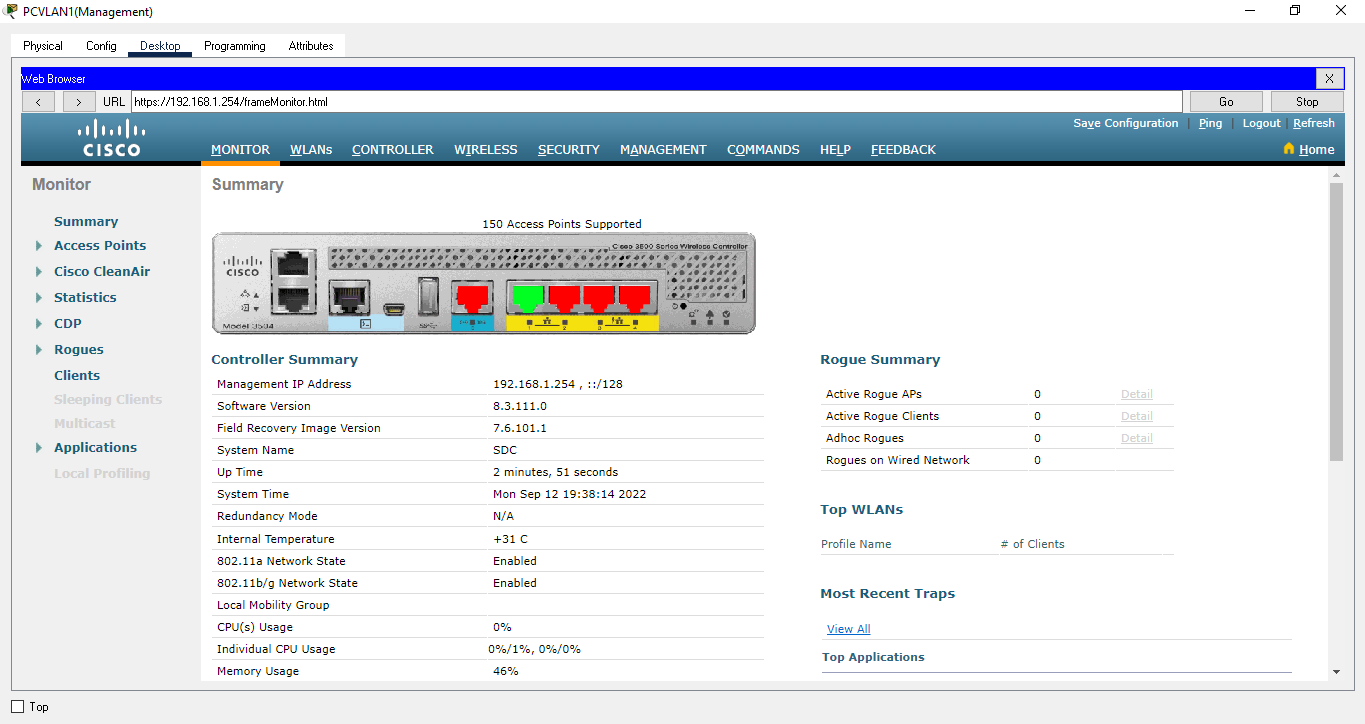Screen dimensions: 1365x724
Task: Click the scrollbar up arrow
Action: click(1336, 176)
